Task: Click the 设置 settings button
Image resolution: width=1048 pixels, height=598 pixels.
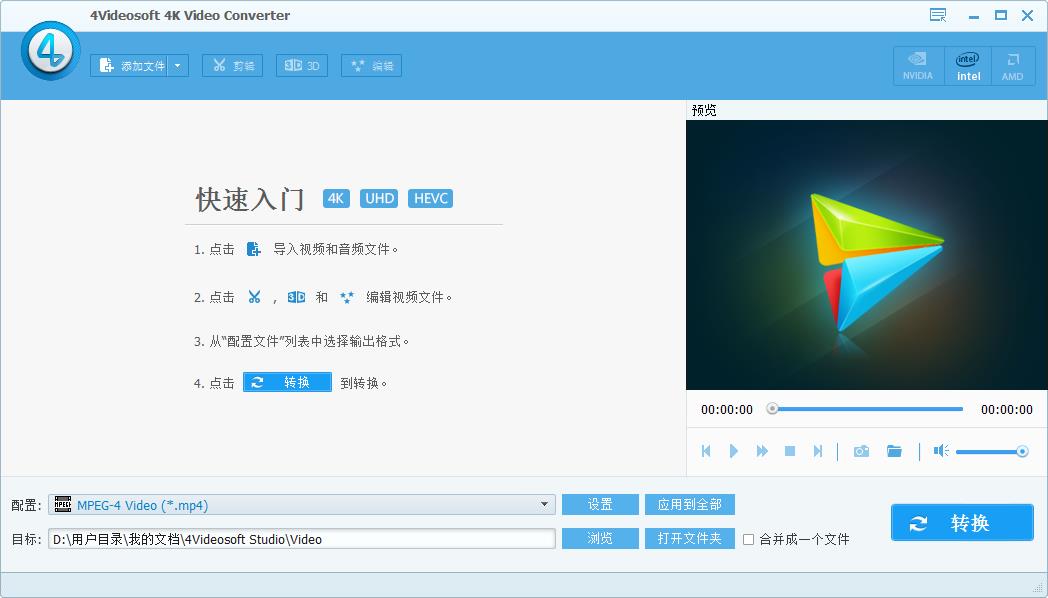Action: (600, 505)
